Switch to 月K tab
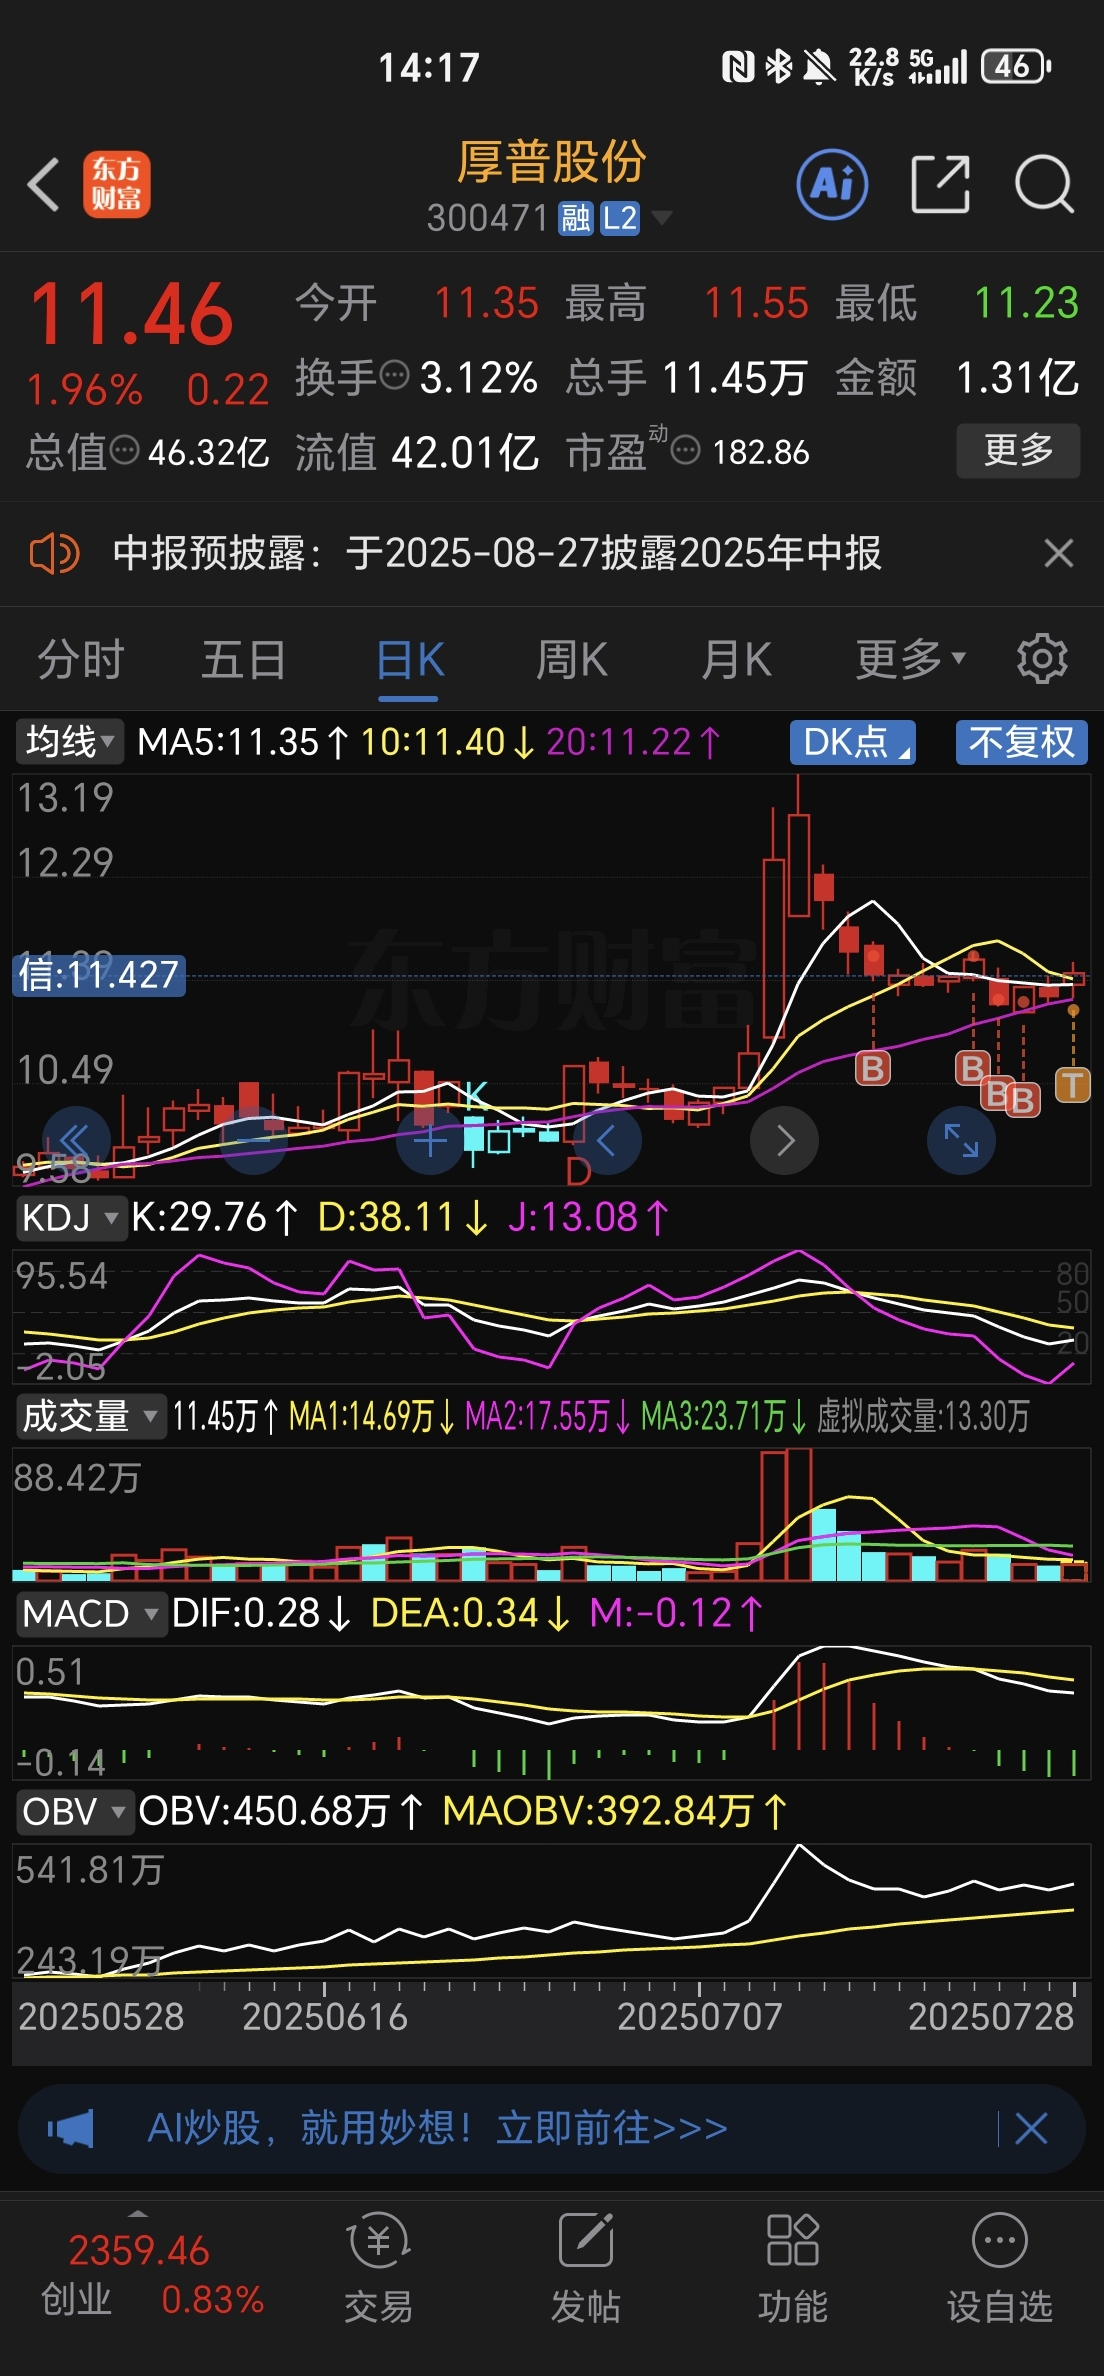 (x=736, y=659)
